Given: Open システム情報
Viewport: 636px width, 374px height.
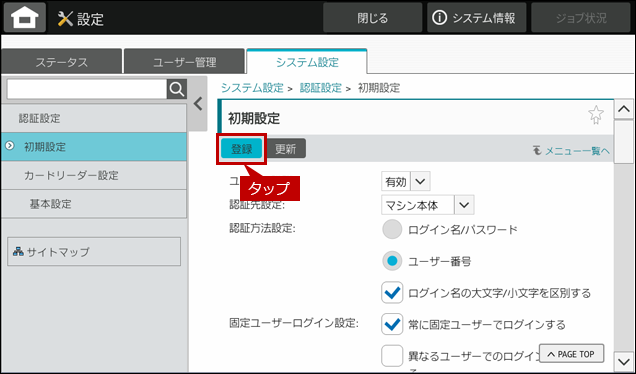Looking at the screenshot, I should [x=476, y=18].
